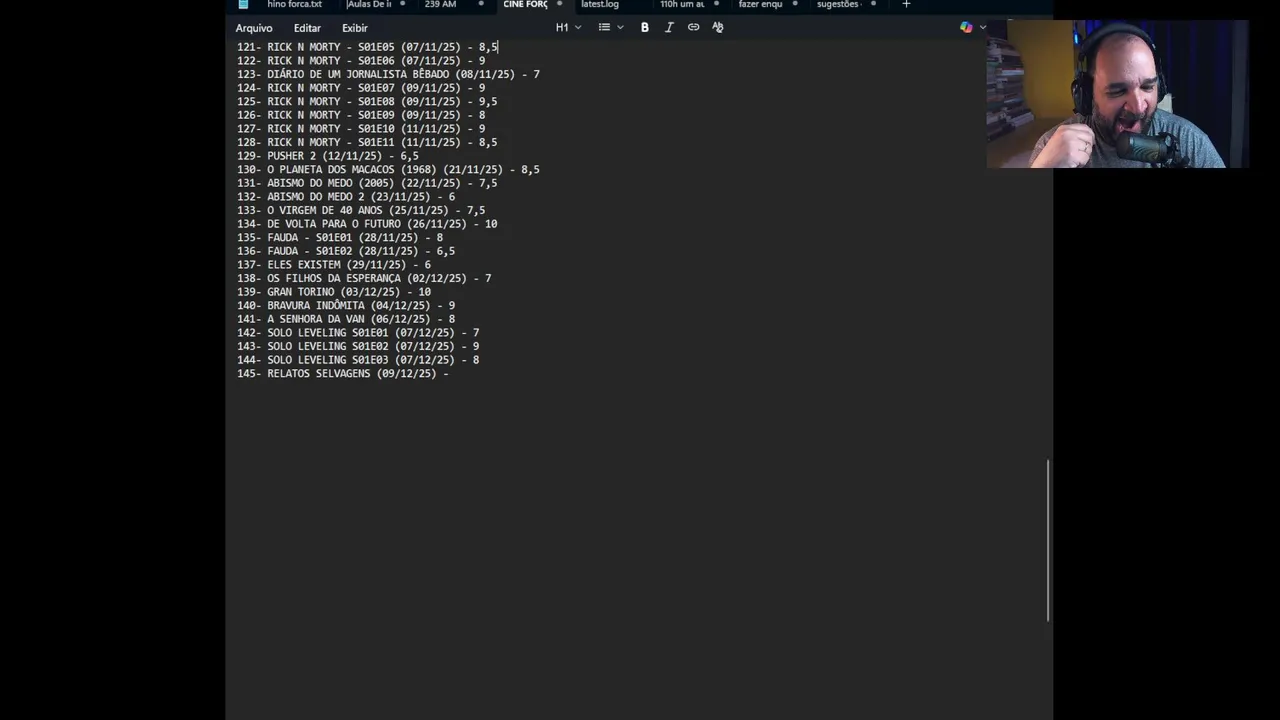This screenshot has width=1280, height=720.
Task: Click line 126- RICK N MORTY - S01E09
Action: point(361,115)
